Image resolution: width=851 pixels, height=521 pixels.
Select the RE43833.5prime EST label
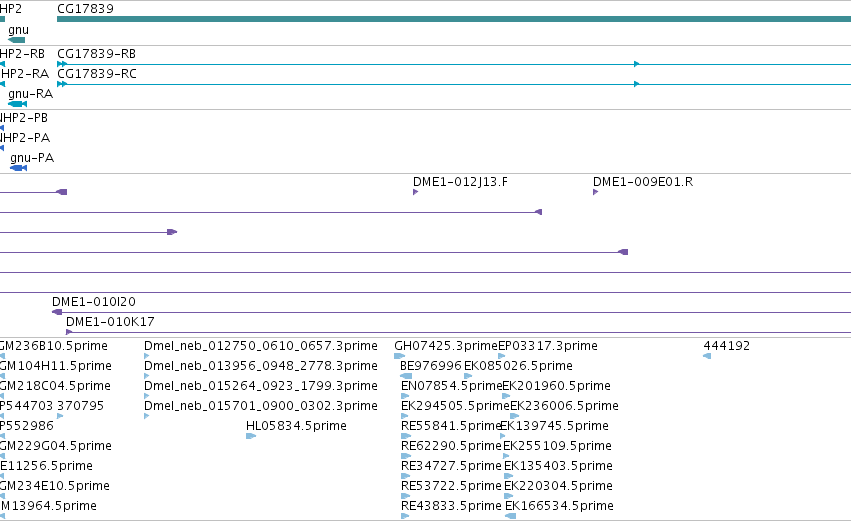(x=452, y=506)
